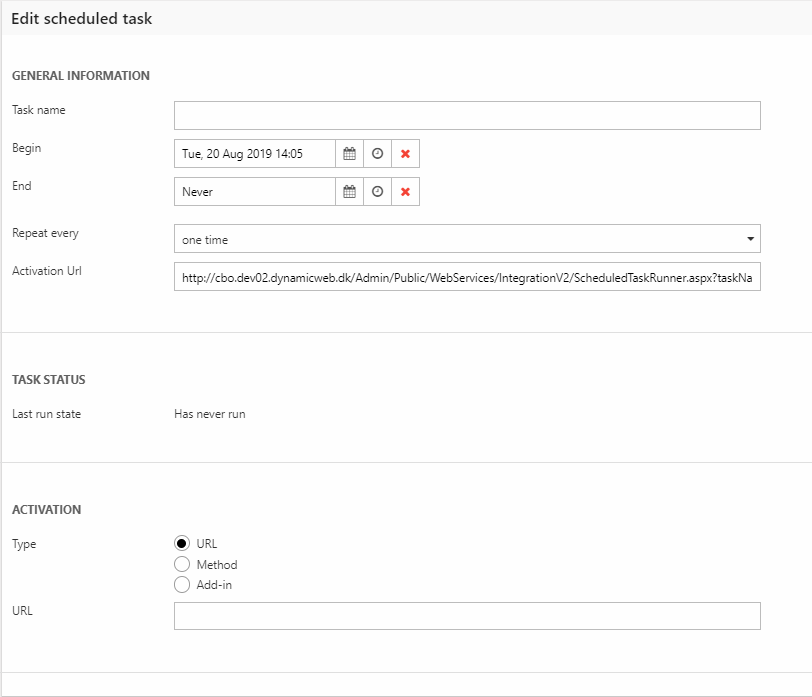Image resolution: width=812 pixels, height=697 pixels.
Task: Open the Begin date calendar picker
Action: coord(349,154)
